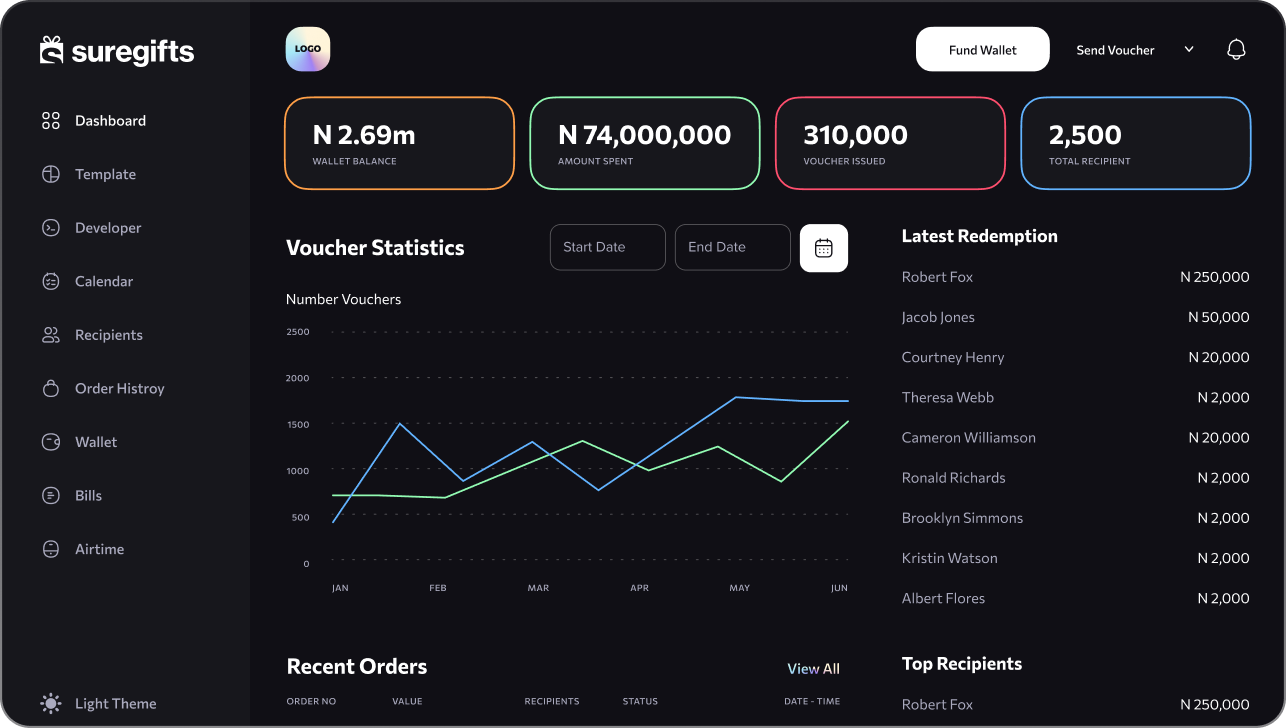Open the date picker calendar button

[x=824, y=248]
